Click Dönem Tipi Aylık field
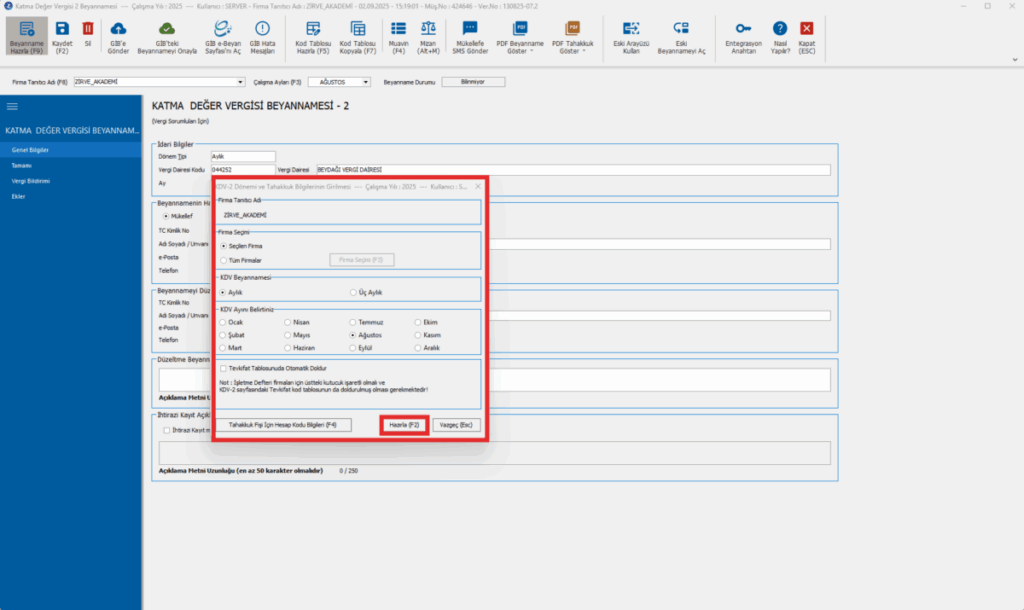The height and width of the screenshot is (610, 1024). coord(243,157)
